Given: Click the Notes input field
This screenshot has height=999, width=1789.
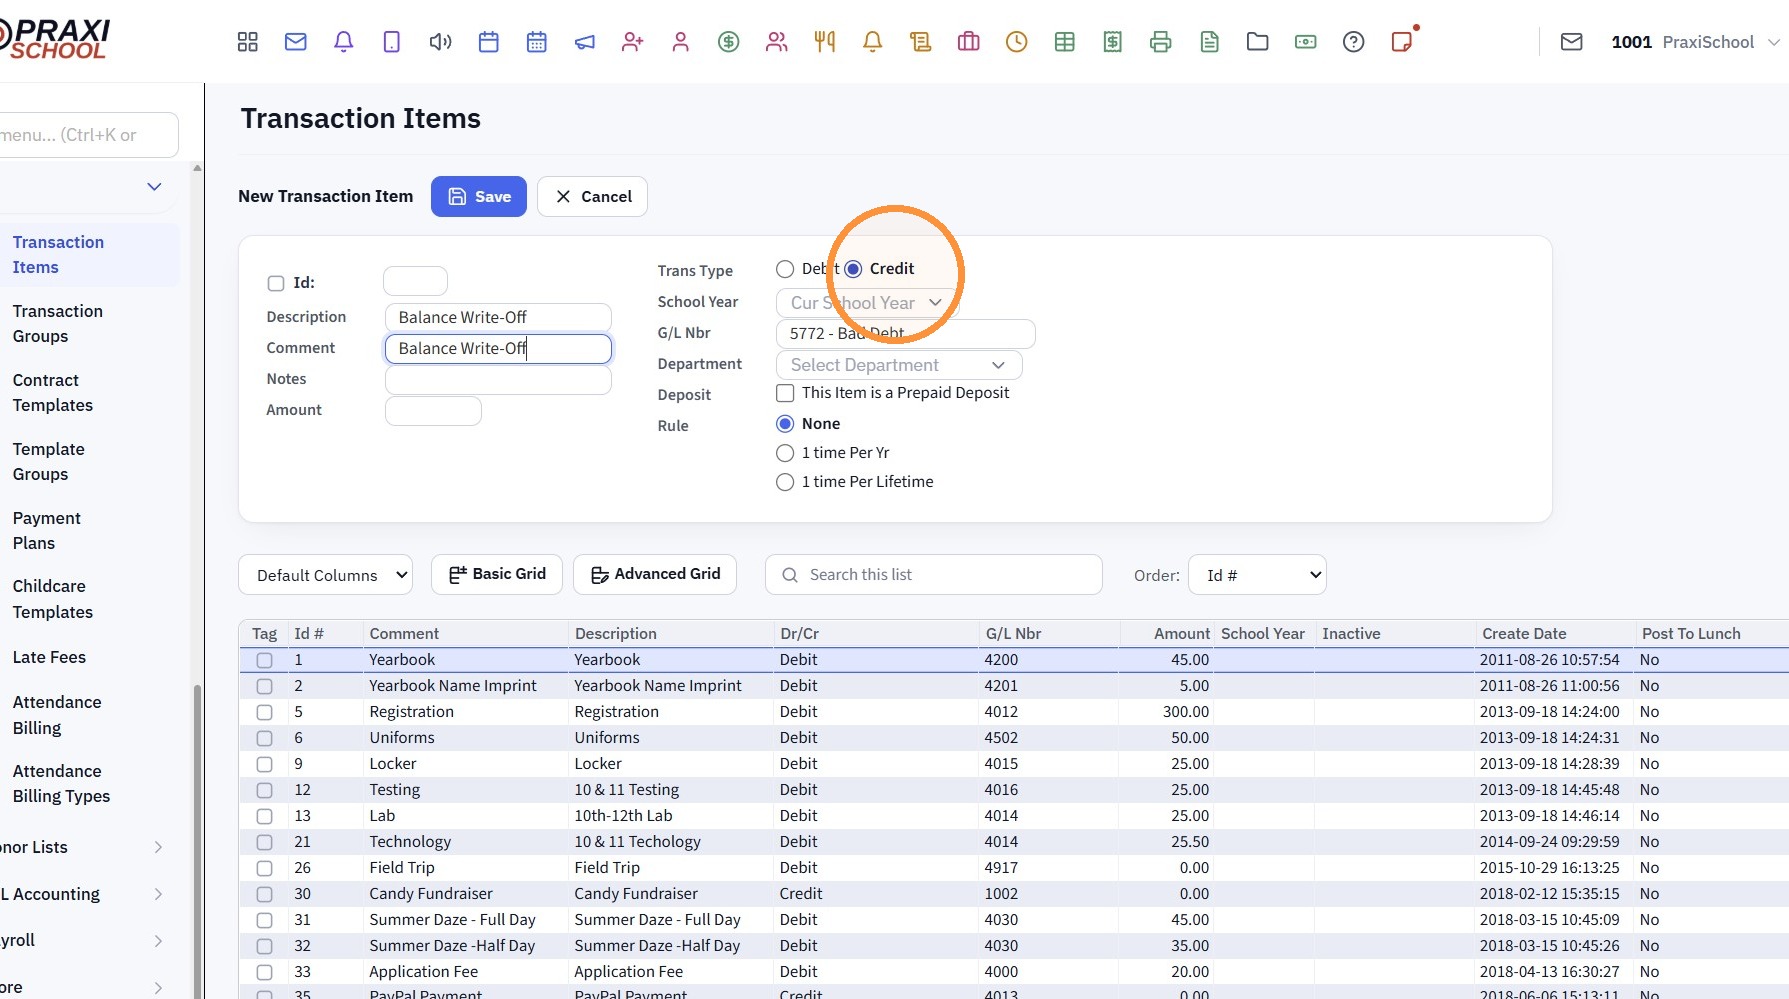Looking at the screenshot, I should pyautogui.click(x=498, y=380).
